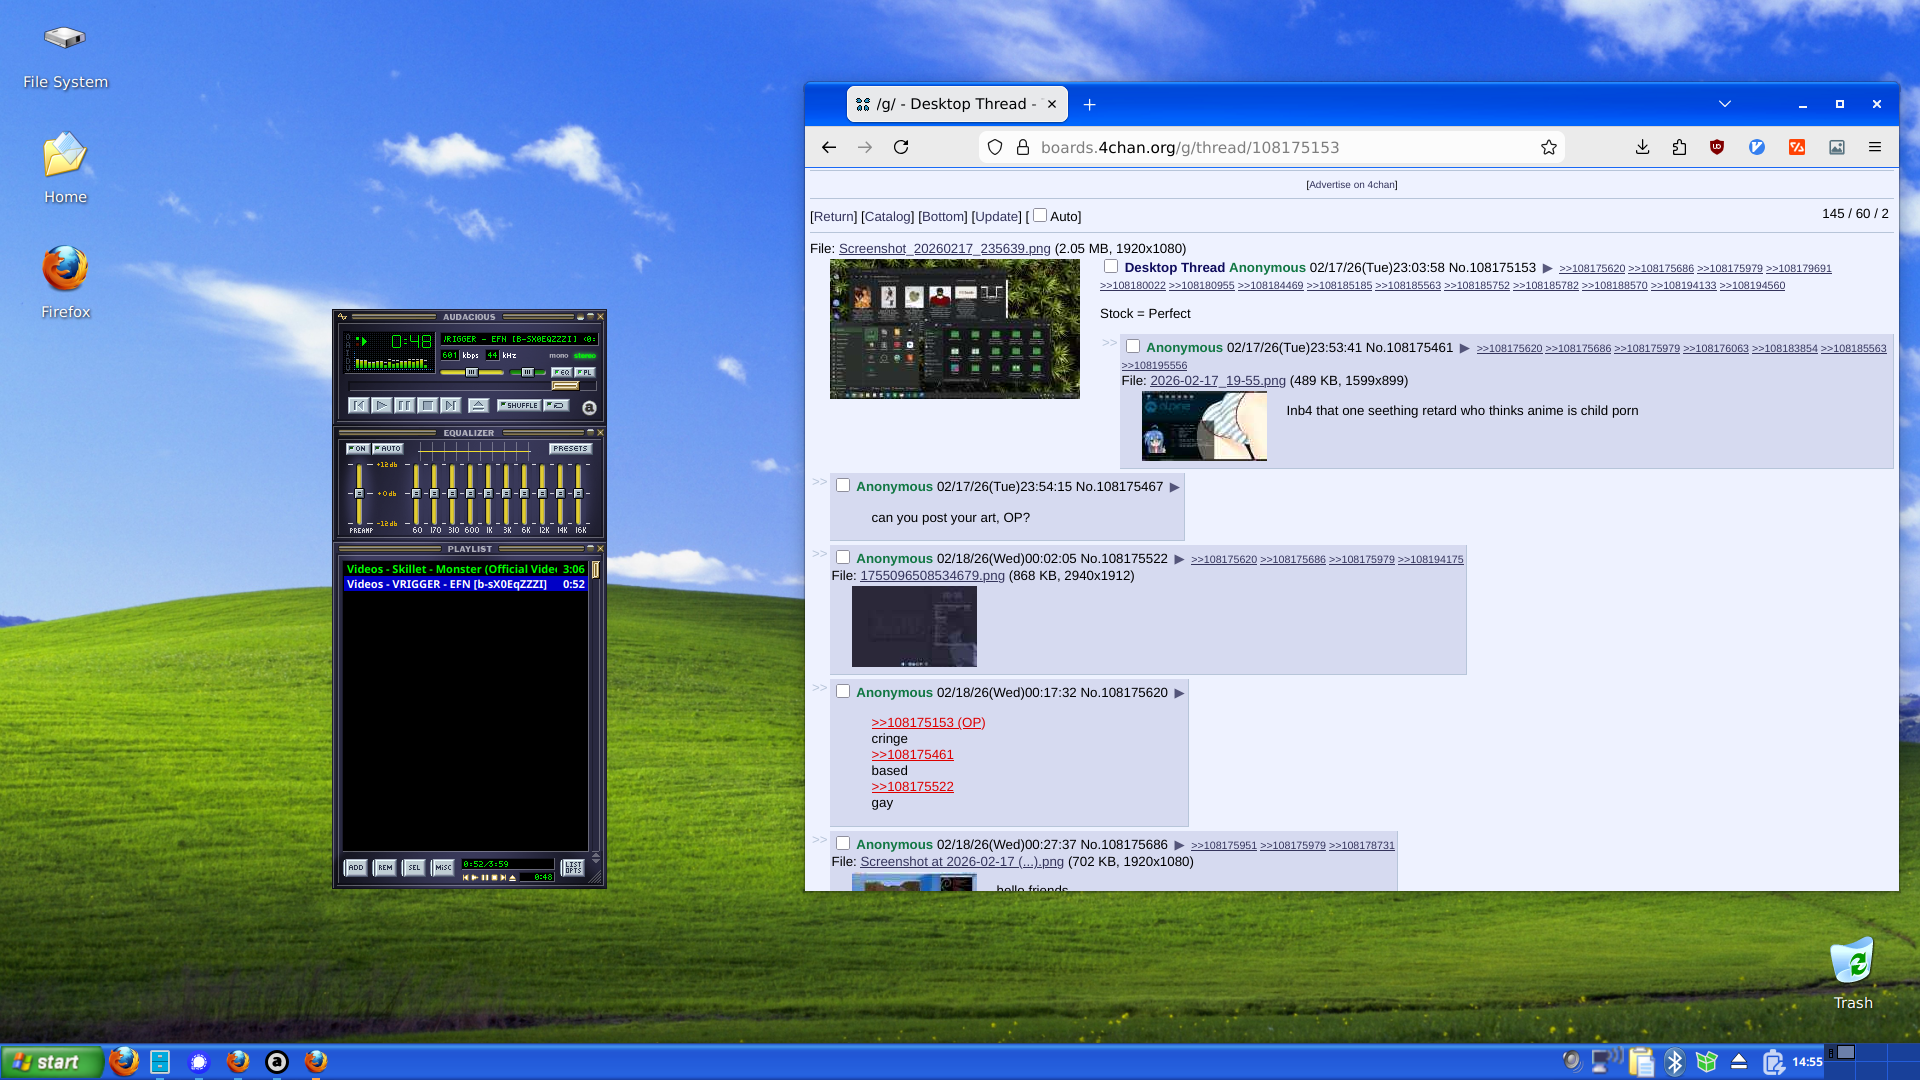Skip to next track in Audacious
The width and height of the screenshot is (1920, 1080).
click(x=451, y=405)
